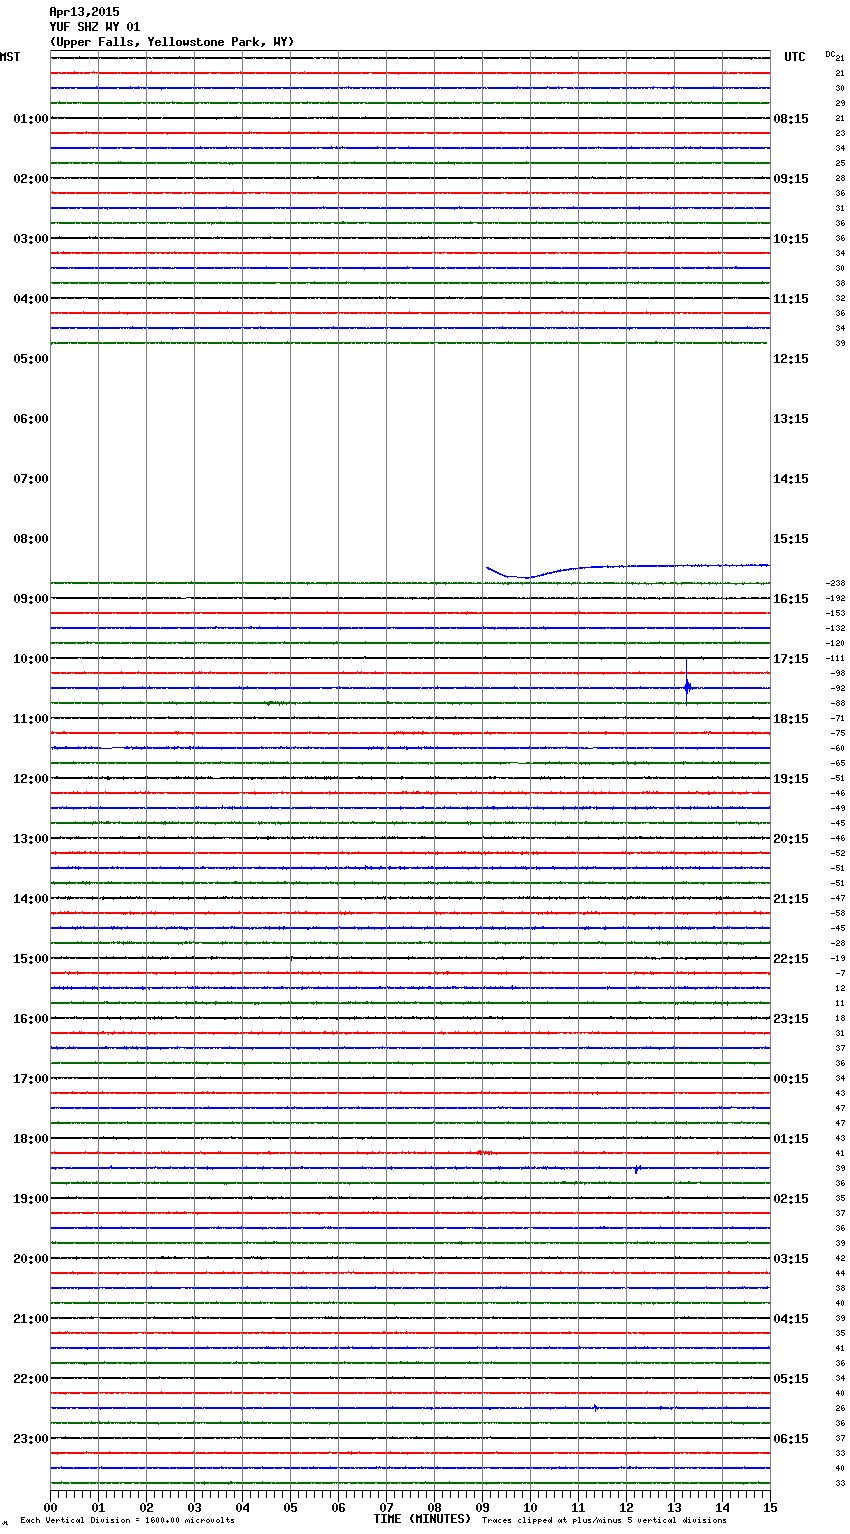Click the DC offset value "-132"
This screenshot has height=1534, width=850.
tap(836, 628)
